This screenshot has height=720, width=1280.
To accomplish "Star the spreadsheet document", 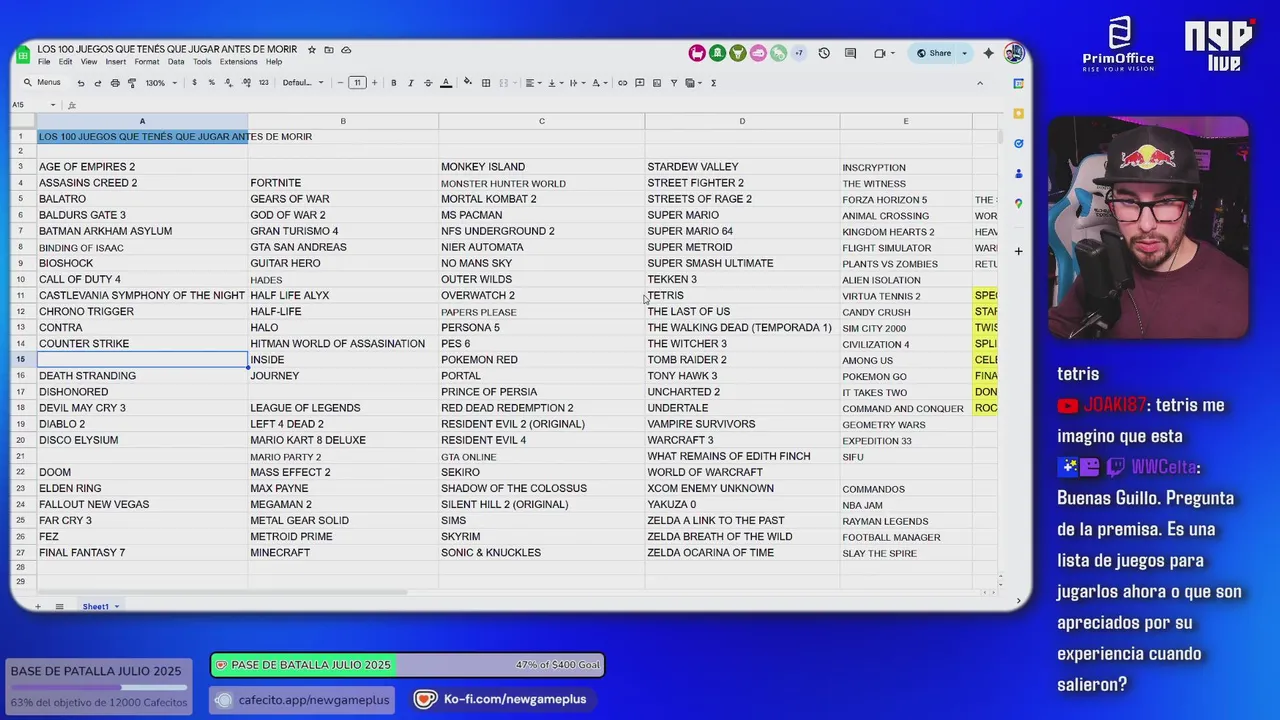I will pos(312,50).
